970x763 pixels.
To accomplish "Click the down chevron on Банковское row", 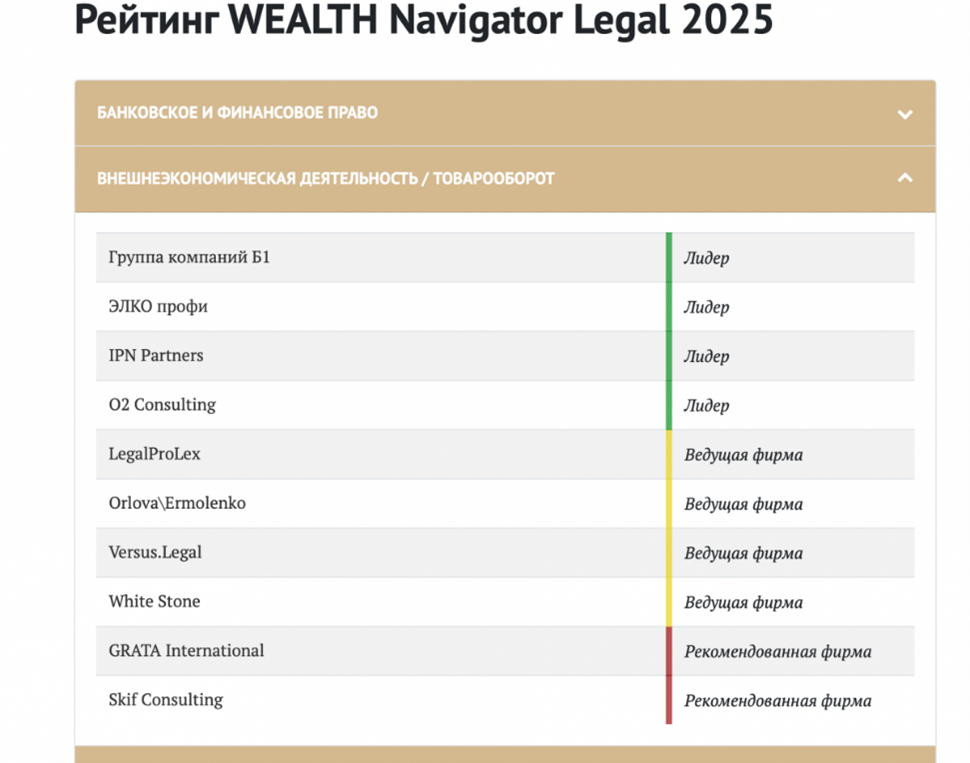I will click(x=905, y=114).
